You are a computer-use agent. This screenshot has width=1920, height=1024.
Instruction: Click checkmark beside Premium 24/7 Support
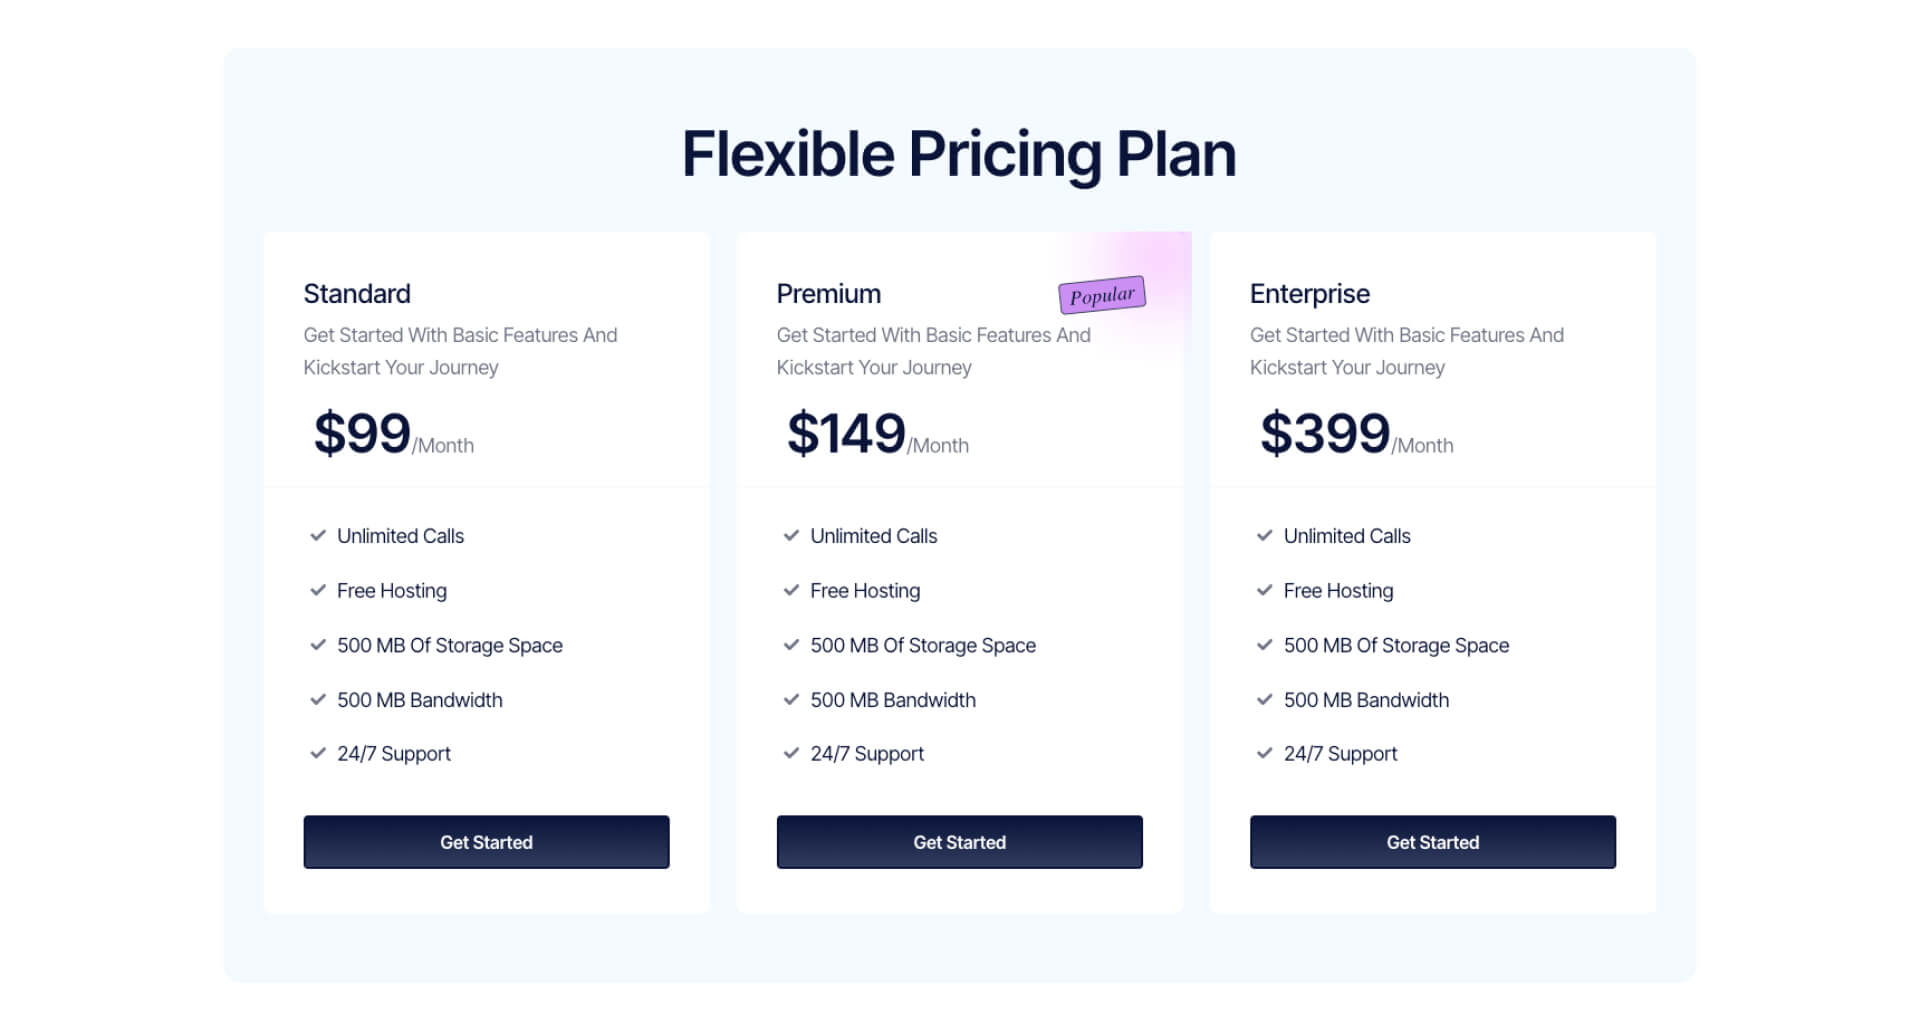tap(791, 754)
